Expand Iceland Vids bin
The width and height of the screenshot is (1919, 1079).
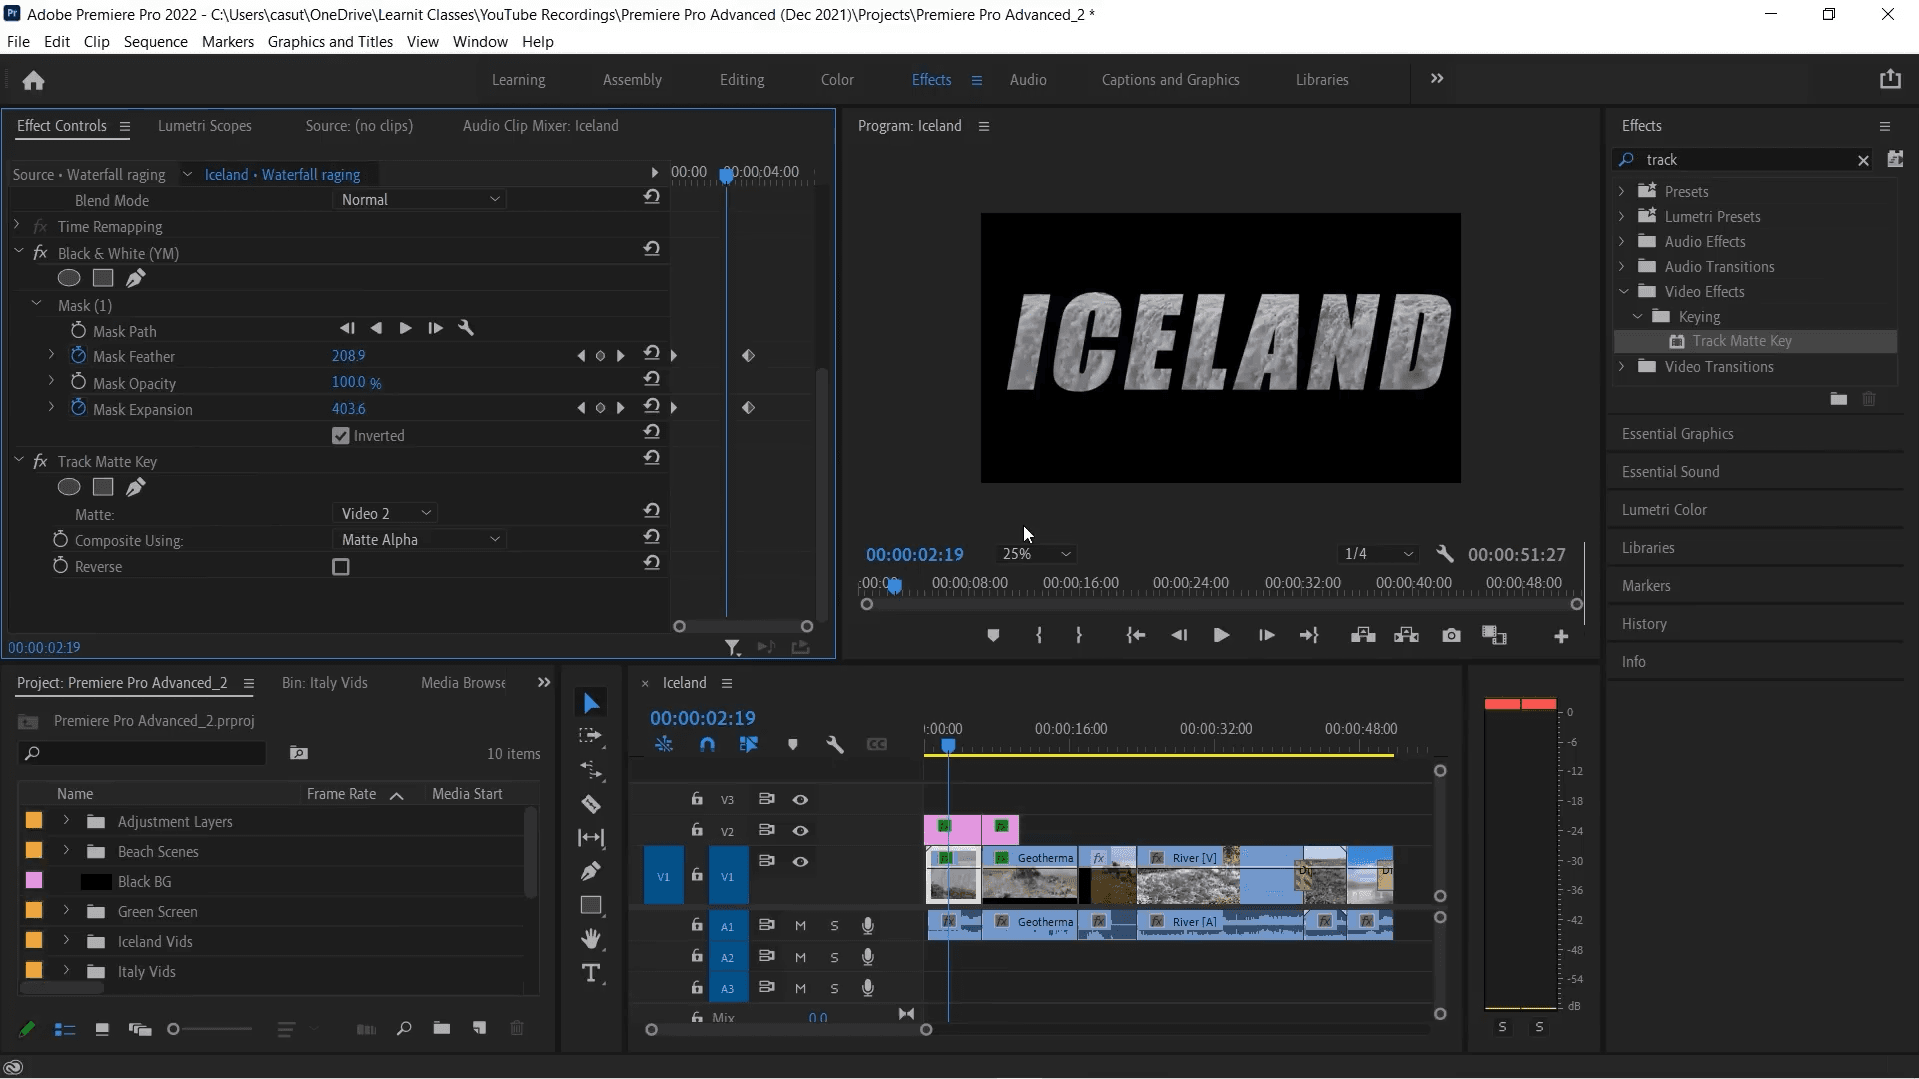pyautogui.click(x=66, y=941)
